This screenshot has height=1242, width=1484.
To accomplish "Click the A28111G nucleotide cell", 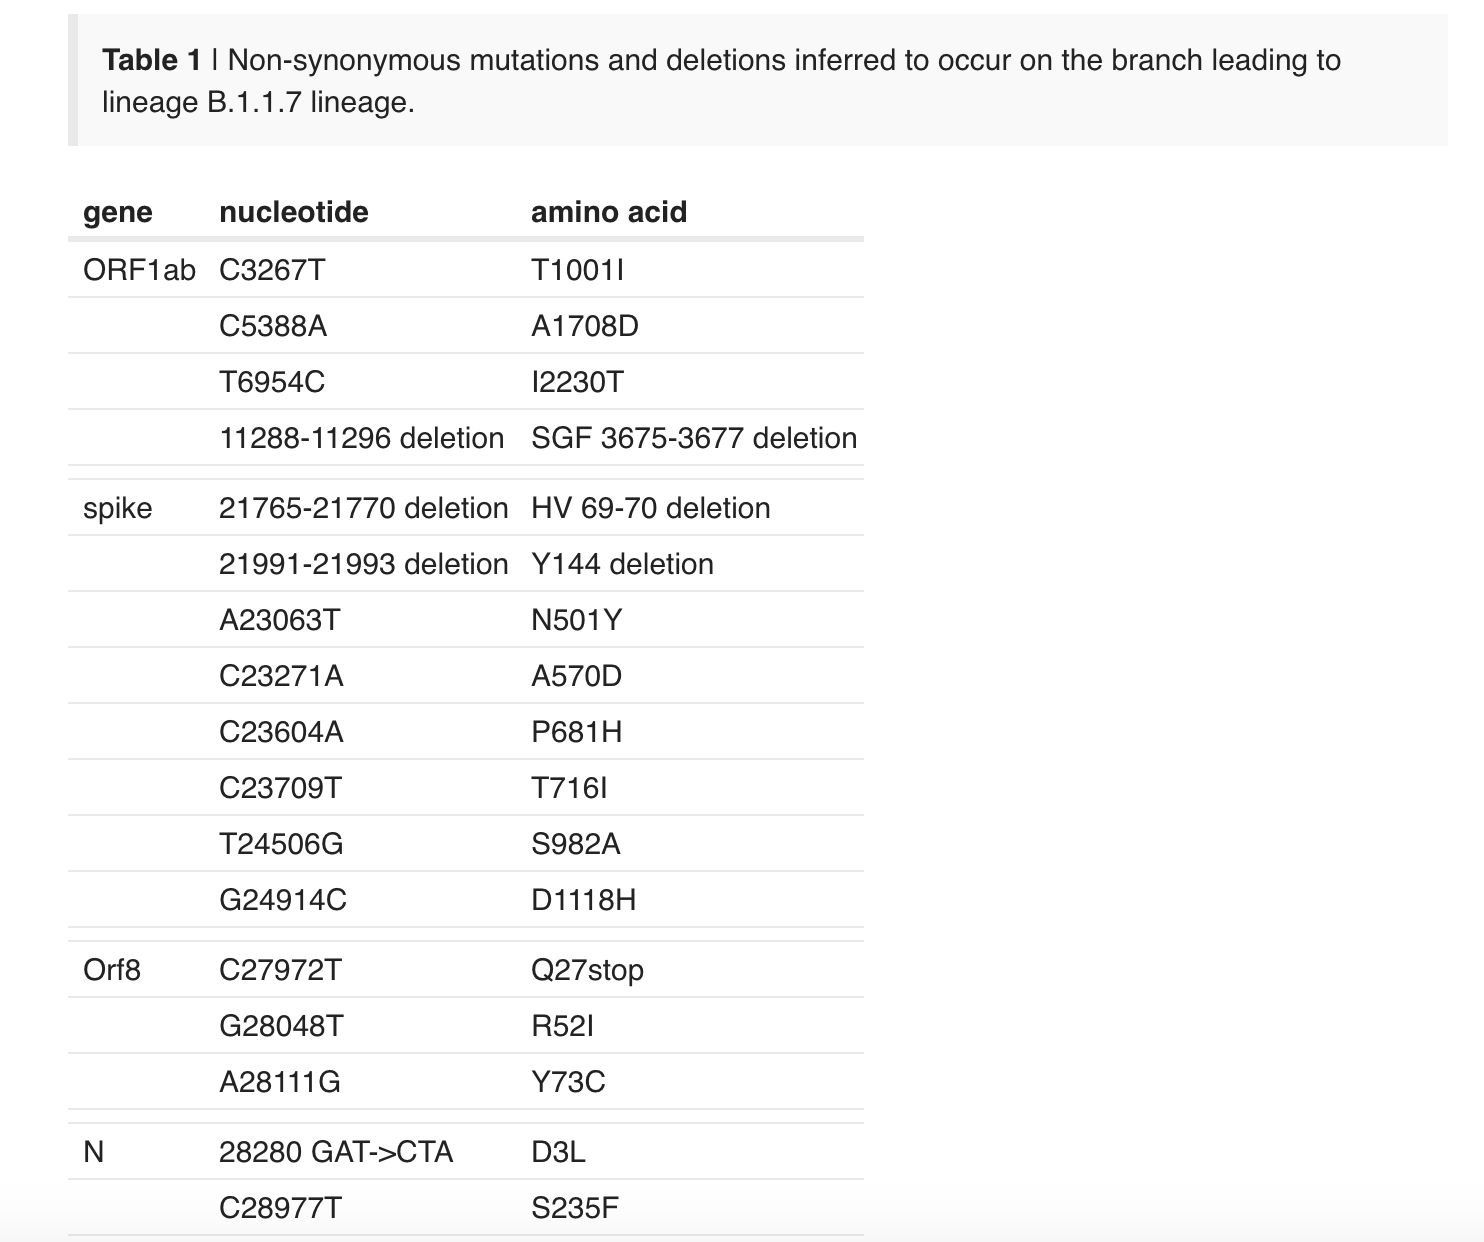I will [280, 1082].
